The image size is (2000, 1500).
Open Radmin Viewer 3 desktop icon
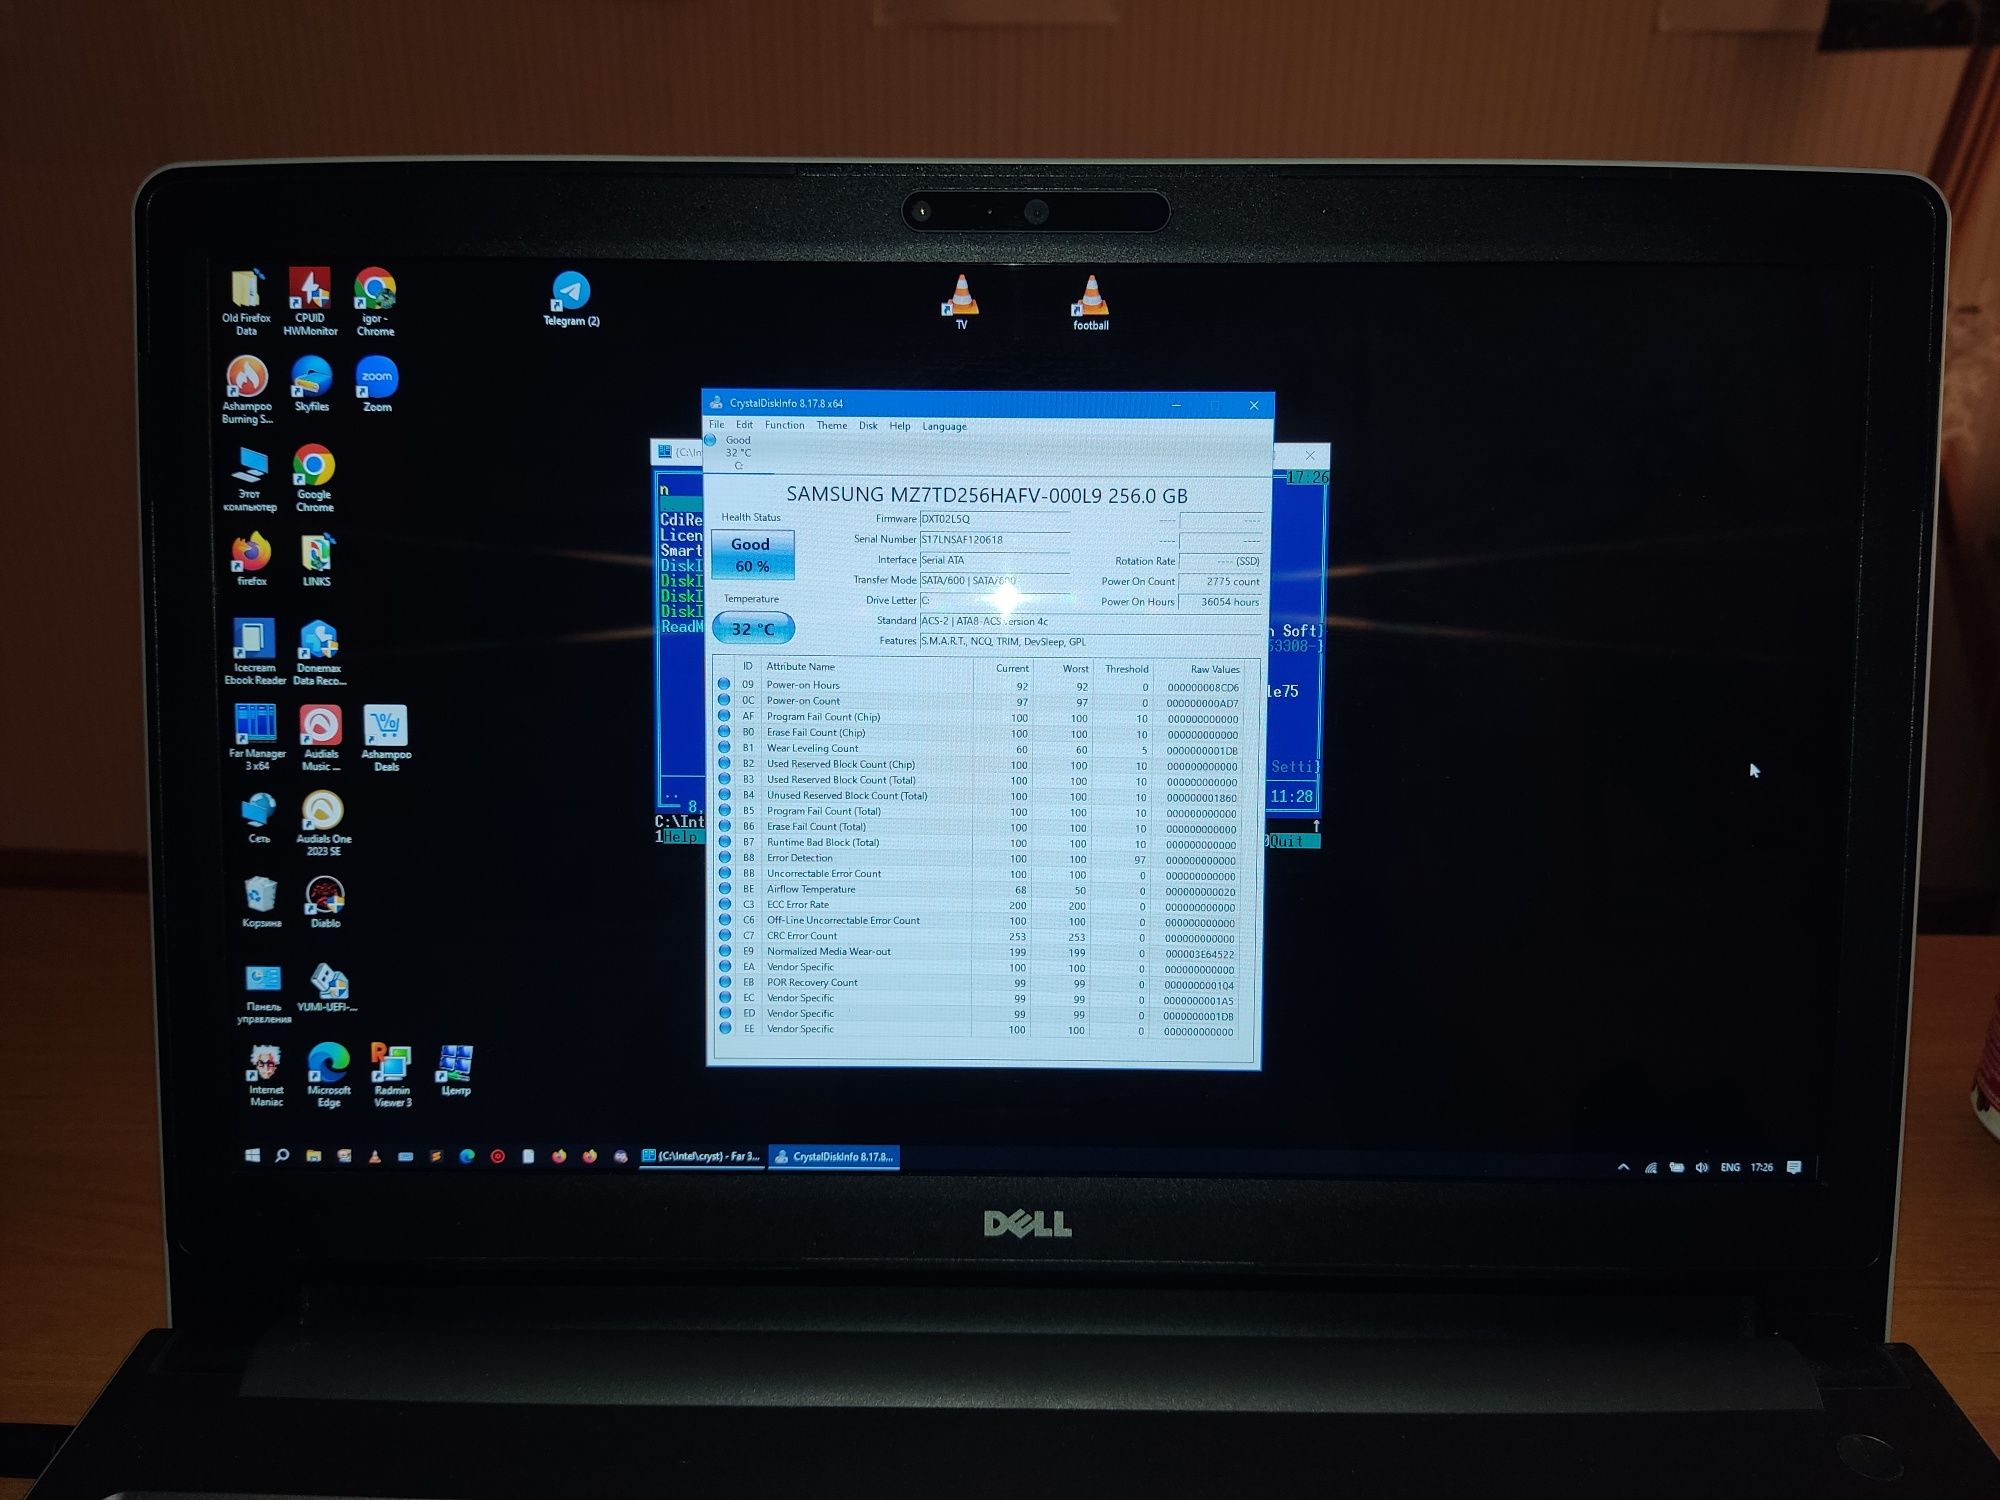[x=392, y=1076]
